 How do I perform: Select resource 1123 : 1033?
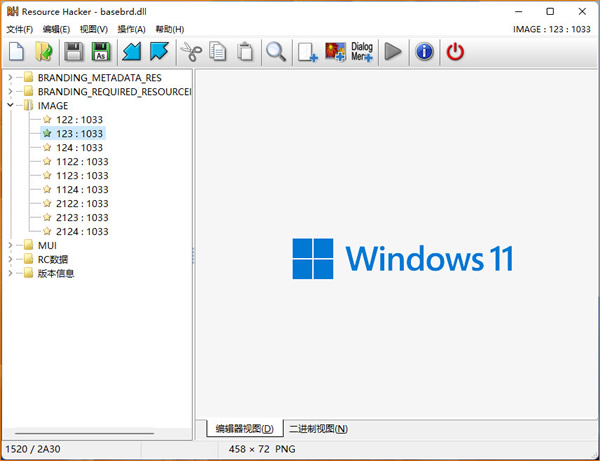coord(82,176)
